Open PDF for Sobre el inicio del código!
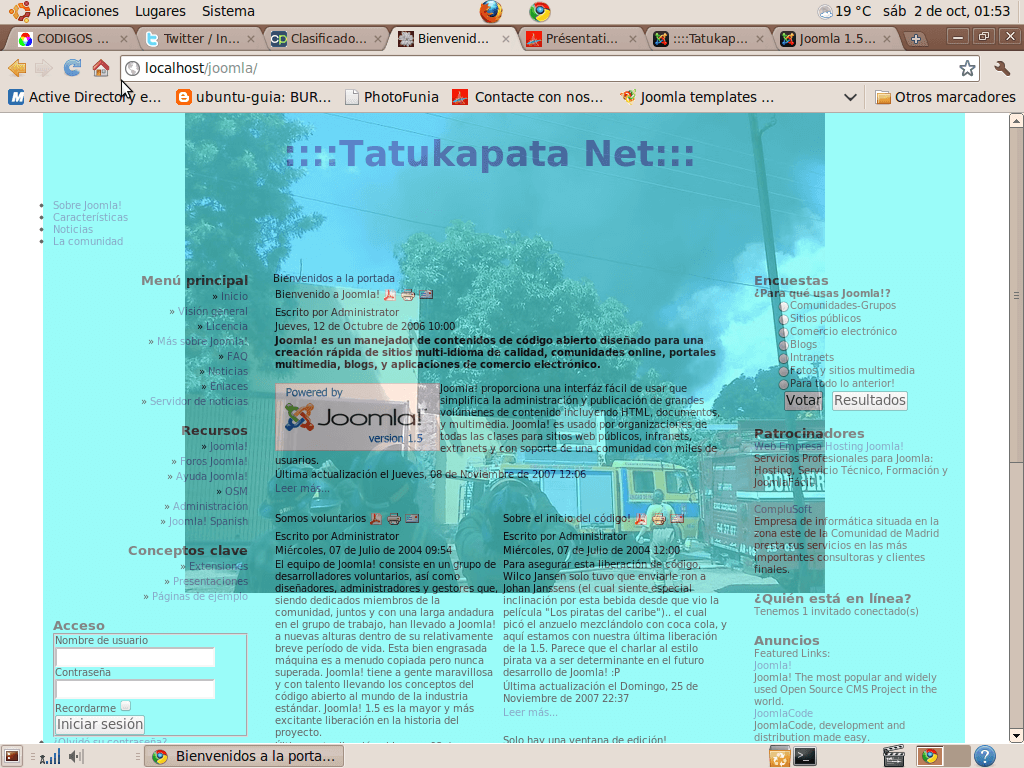 coord(641,519)
